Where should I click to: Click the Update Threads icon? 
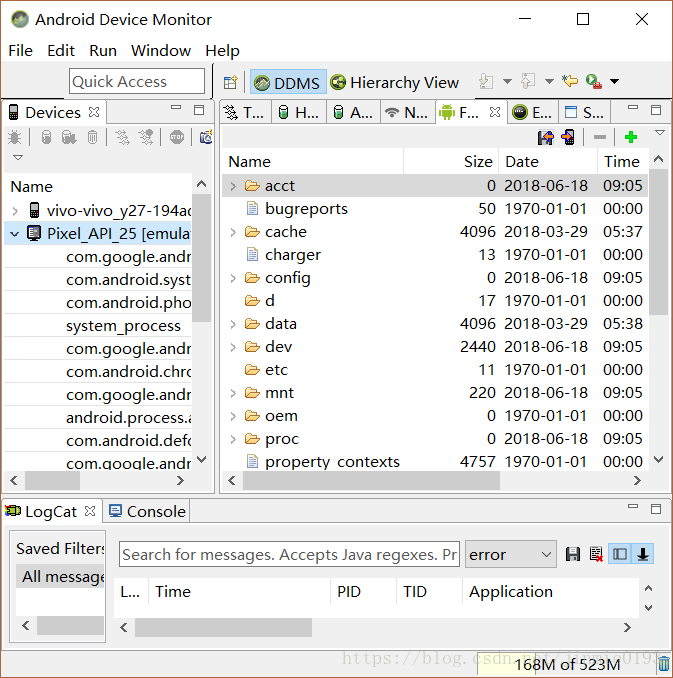(122, 138)
